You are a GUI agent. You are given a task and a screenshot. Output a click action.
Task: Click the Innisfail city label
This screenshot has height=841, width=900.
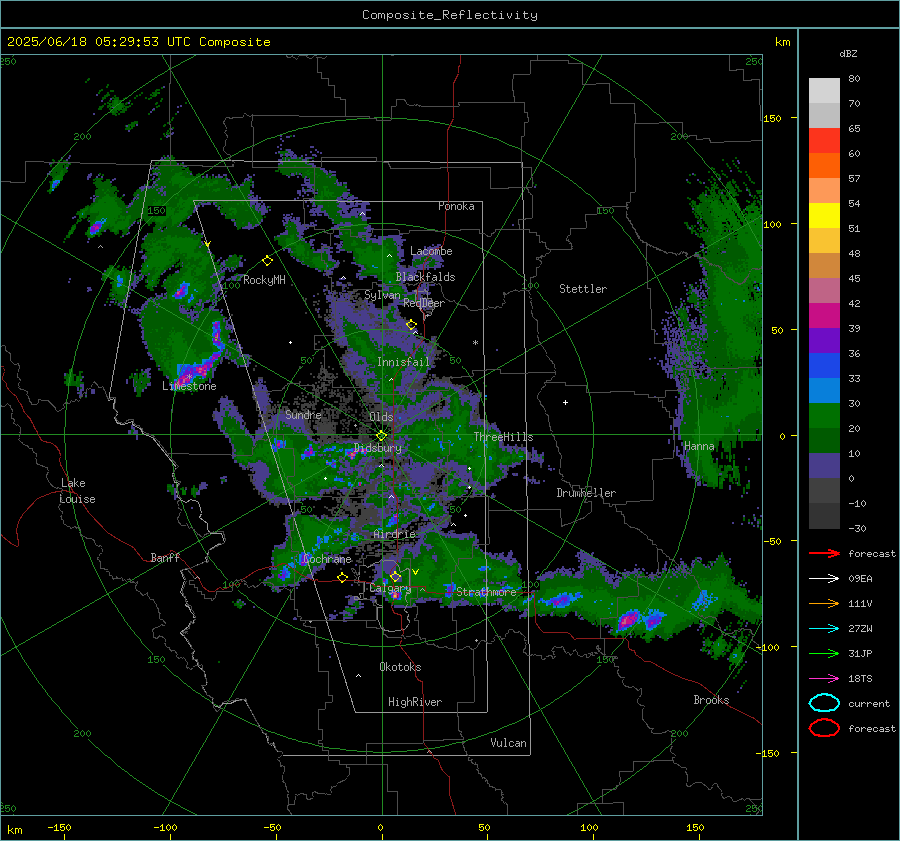click(x=403, y=362)
